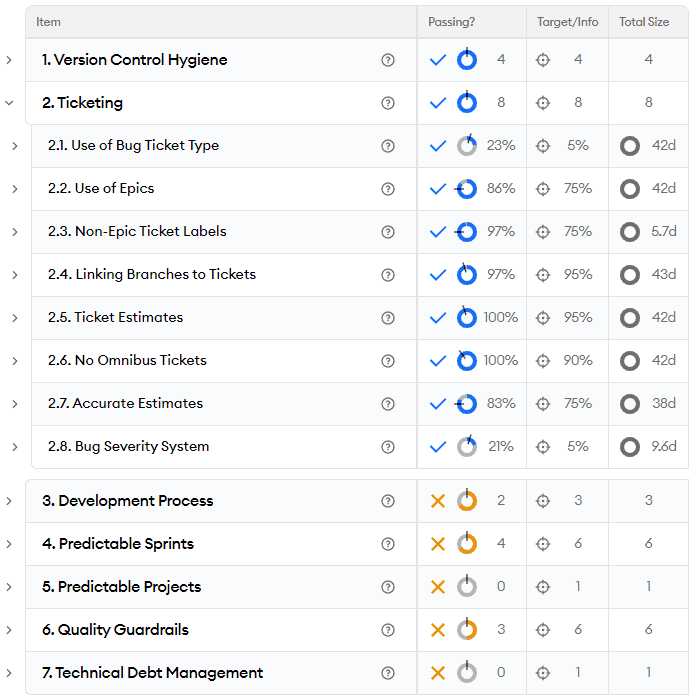Click target crosshair for Ticket Estimates
Image resolution: width=693 pixels, height=699 pixels.
[x=543, y=318]
